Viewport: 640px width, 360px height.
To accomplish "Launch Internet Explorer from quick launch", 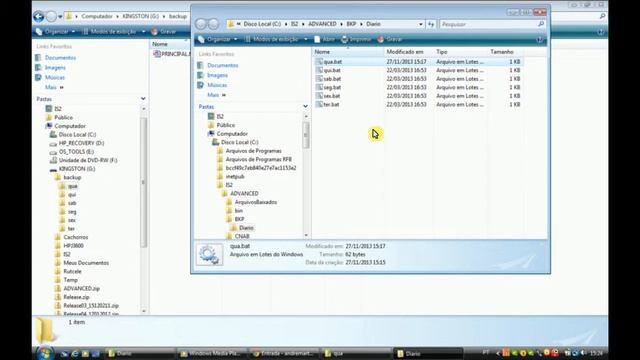I will (x=75, y=353).
